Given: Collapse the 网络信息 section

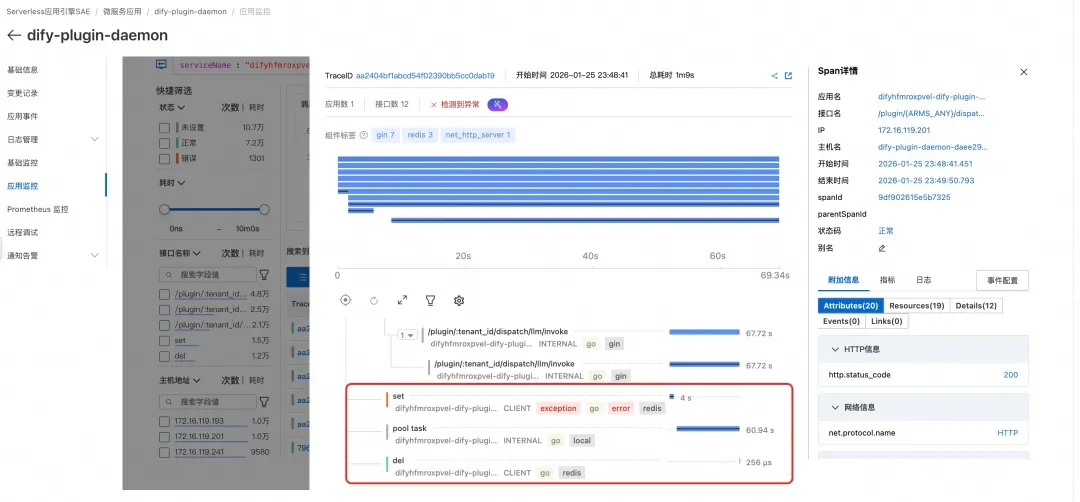Looking at the screenshot, I should point(835,408).
